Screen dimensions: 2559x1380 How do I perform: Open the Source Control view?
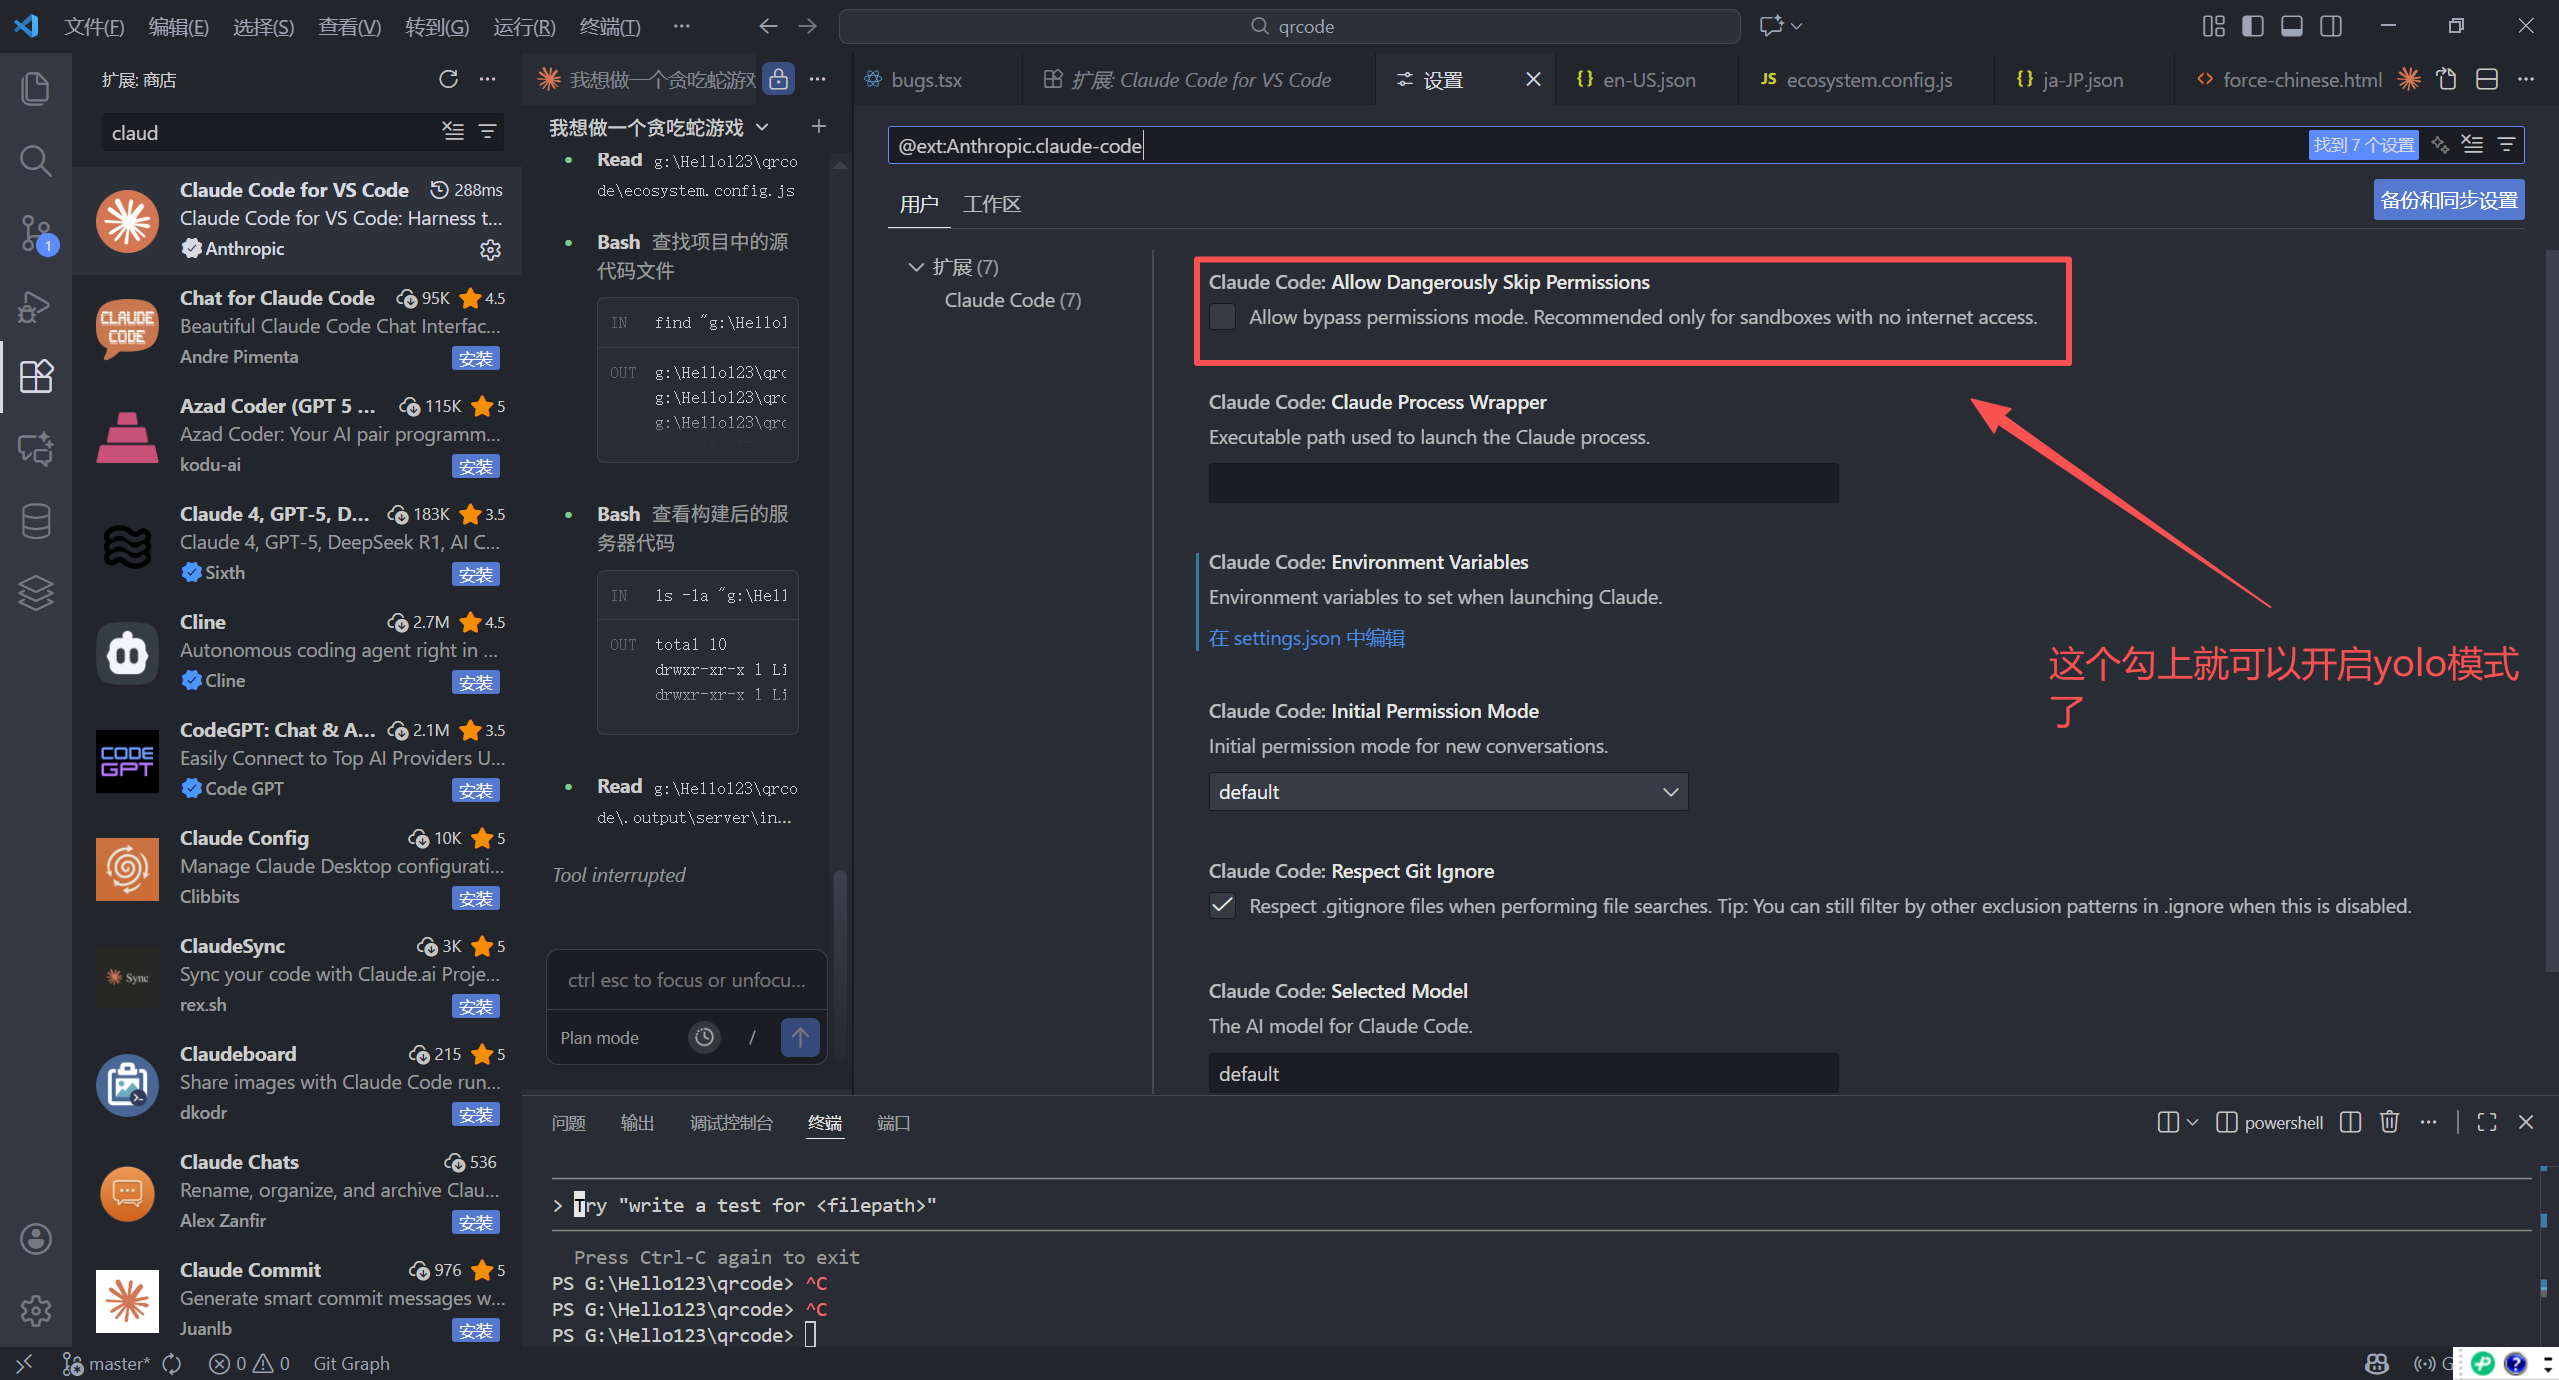[35, 233]
